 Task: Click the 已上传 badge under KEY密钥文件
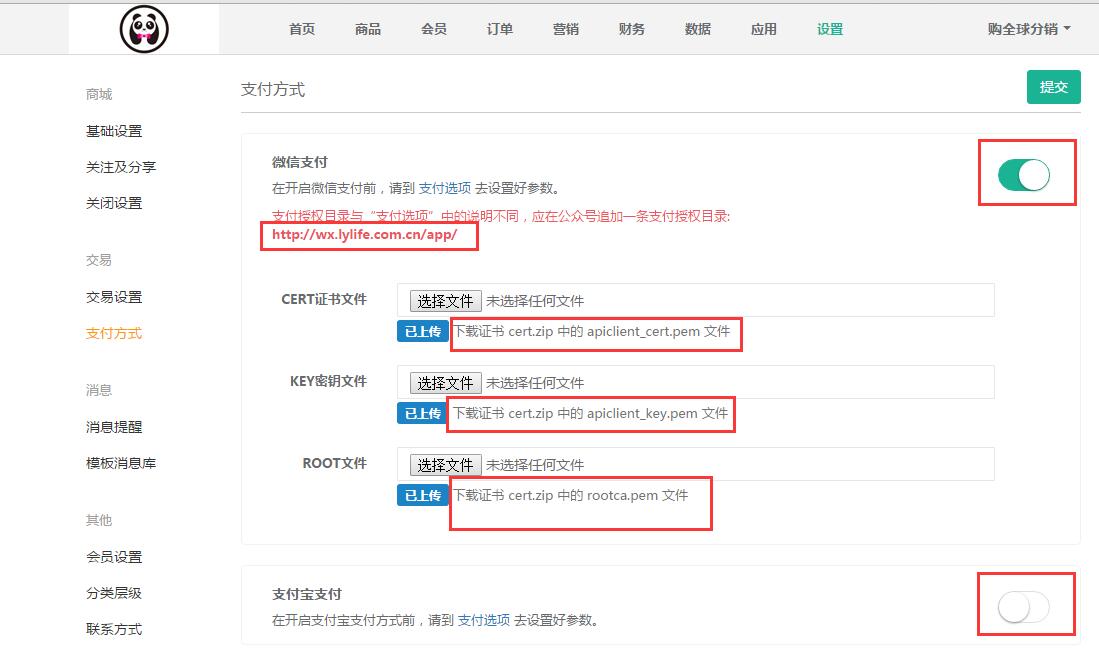(423, 413)
